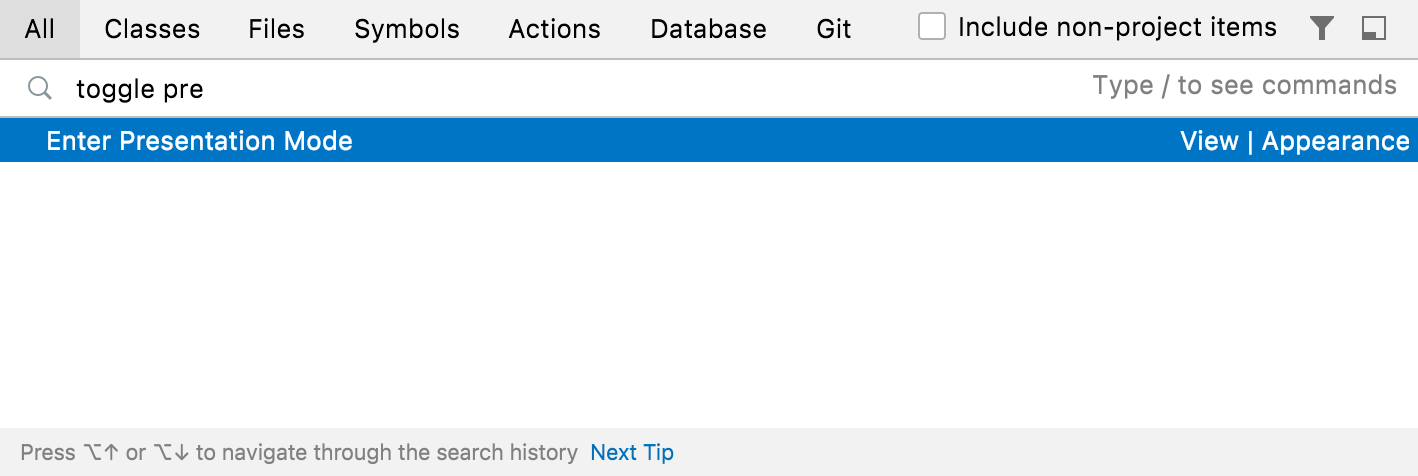Click the View | Appearance group label

1295,141
